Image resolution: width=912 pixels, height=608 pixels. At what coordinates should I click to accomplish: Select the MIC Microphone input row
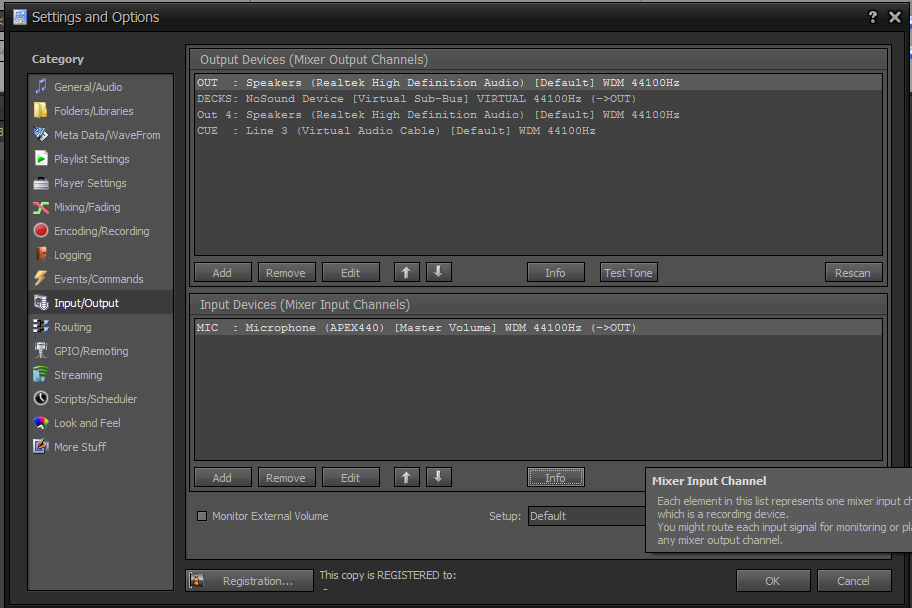[x=400, y=327]
